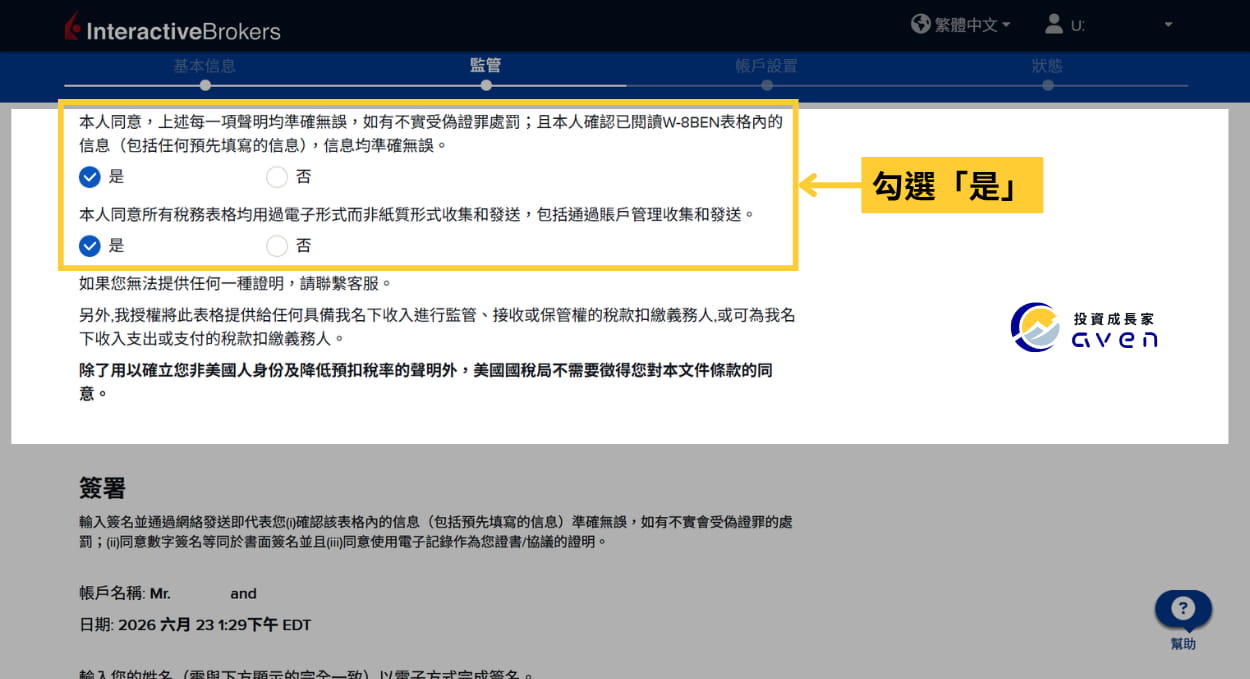Click the 狀態 progress step dot
Screen dimensions: 1250x679
coord(1047,86)
